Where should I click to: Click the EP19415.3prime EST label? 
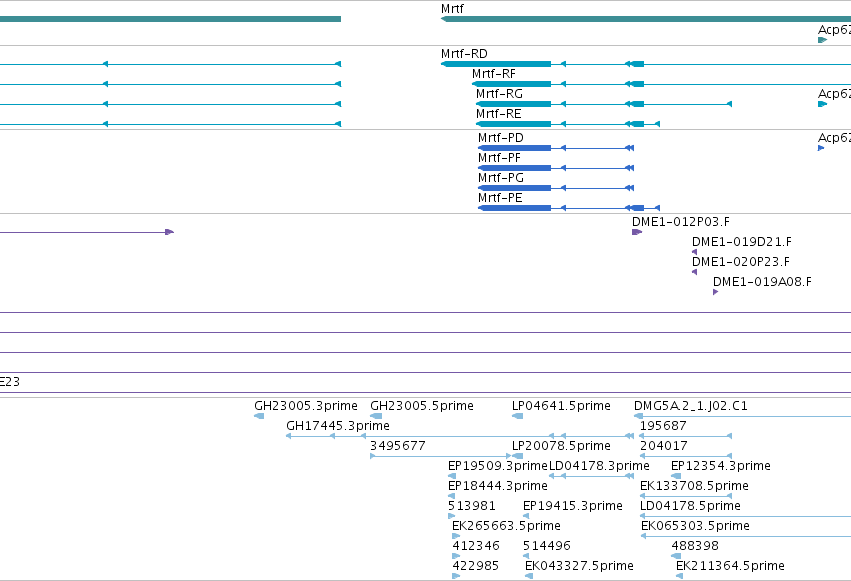[x=573, y=506]
